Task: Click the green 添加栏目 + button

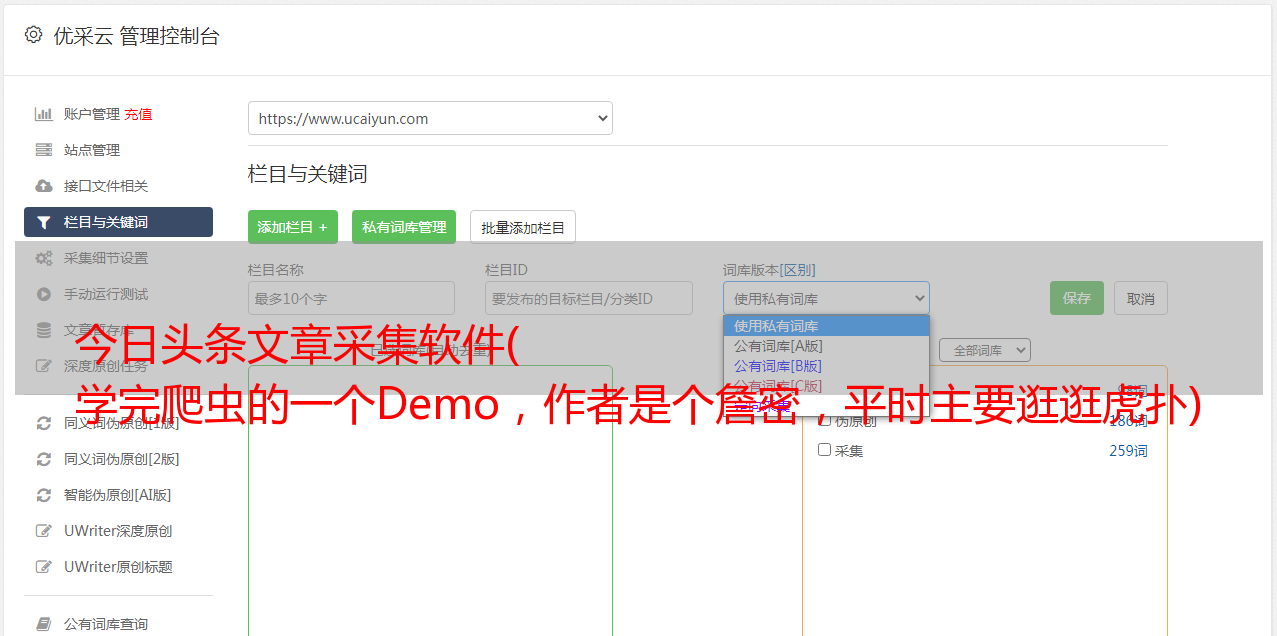Action: click(293, 227)
